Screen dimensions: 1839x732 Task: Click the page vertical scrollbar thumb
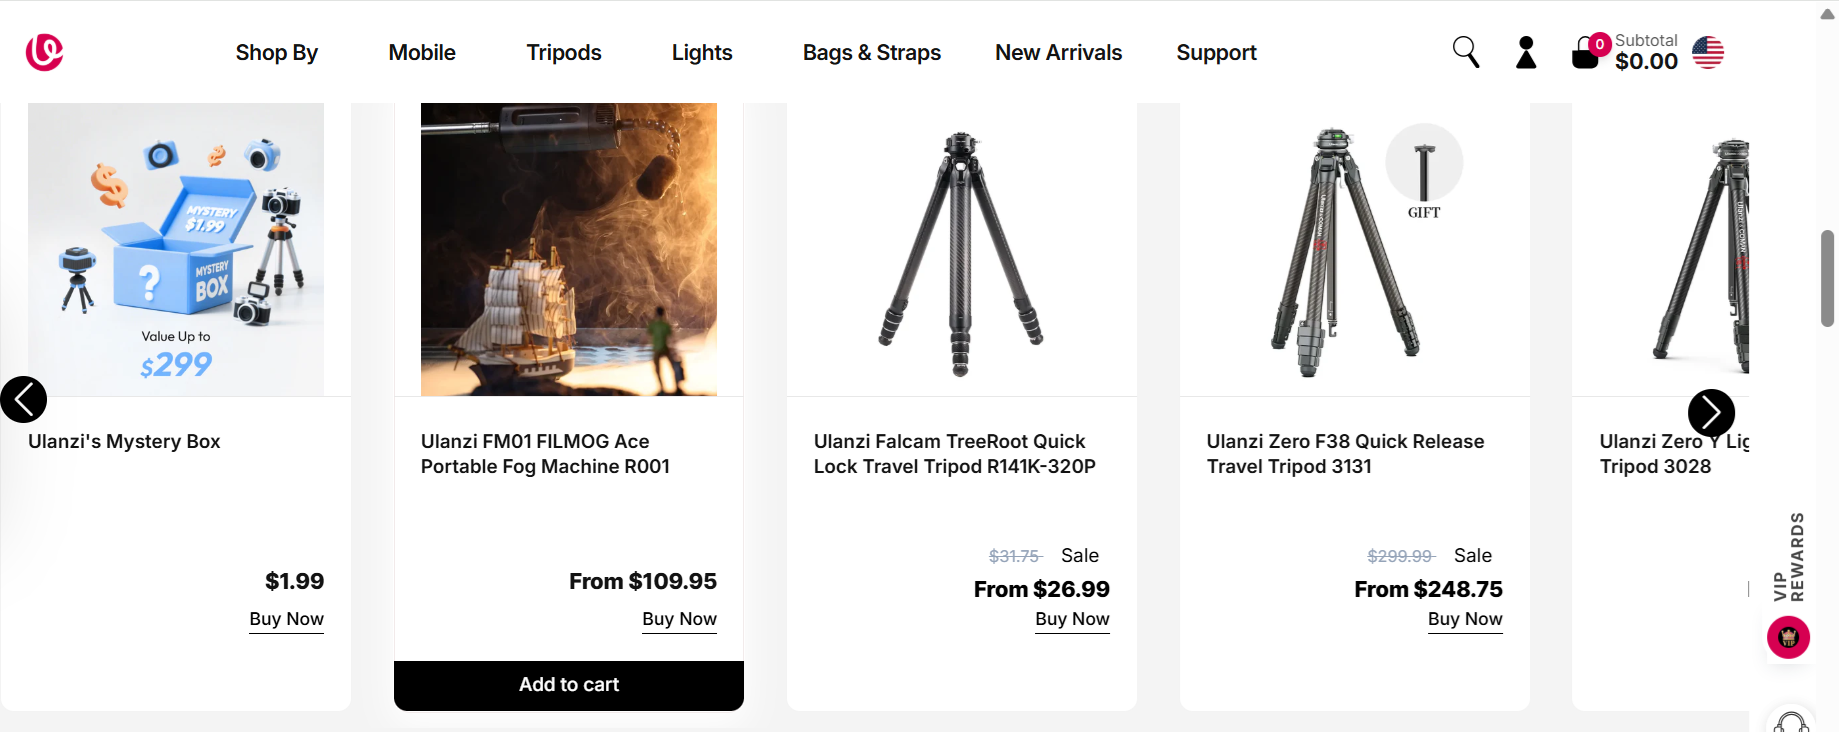(1828, 278)
